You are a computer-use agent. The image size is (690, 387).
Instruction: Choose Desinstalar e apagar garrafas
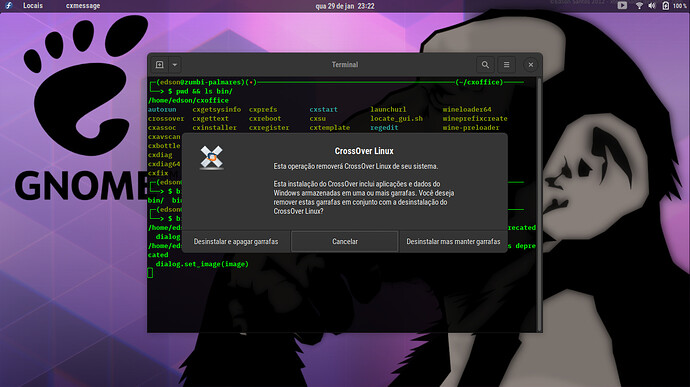[x=236, y=242]
